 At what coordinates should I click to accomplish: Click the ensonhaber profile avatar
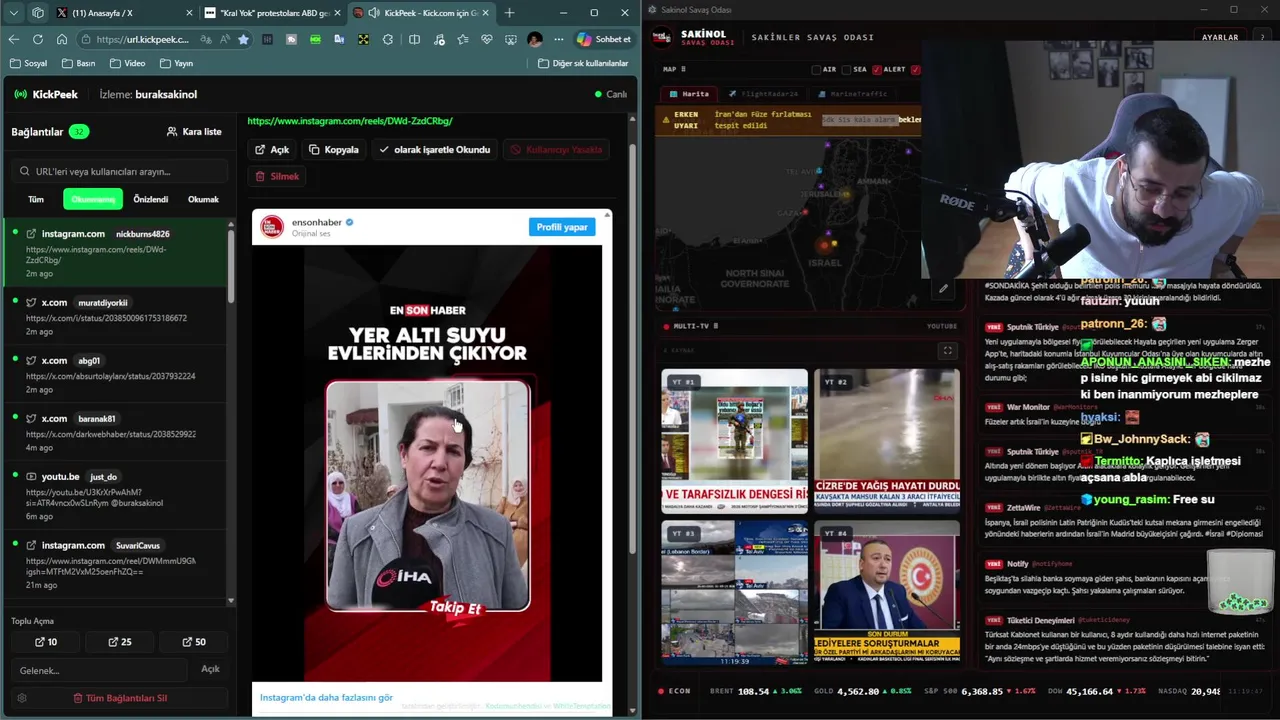pos(272,227)
